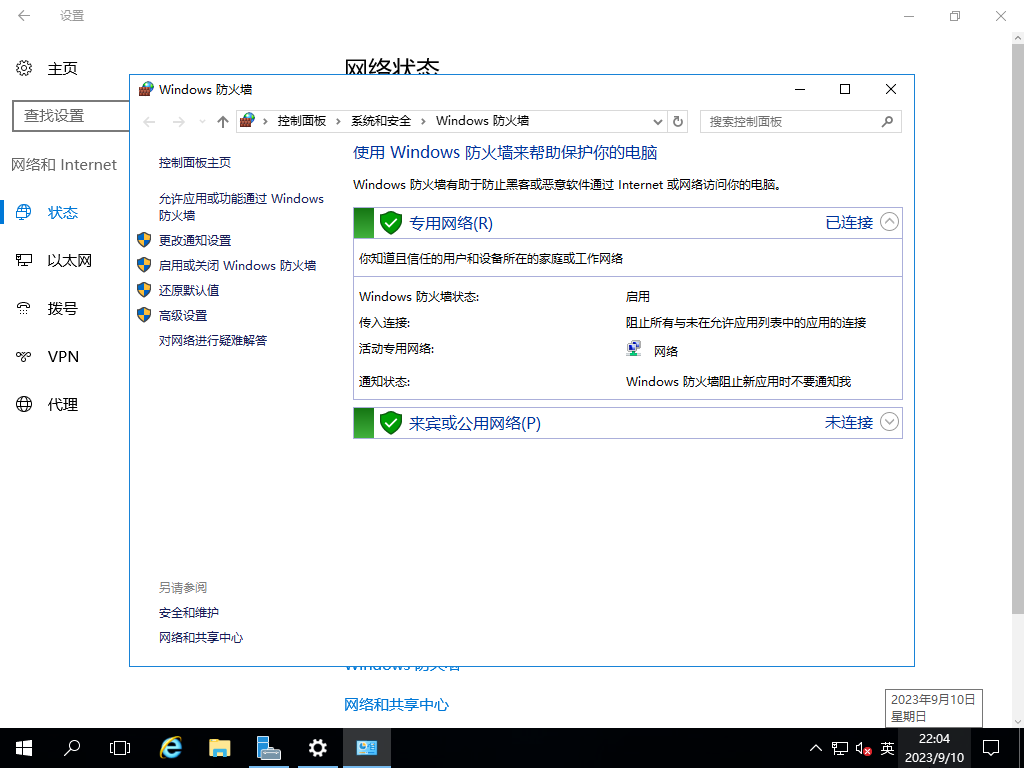The height and width of the screenshot is (768, 1024).
Task: Open Task View
Action: tap(120, 748)
